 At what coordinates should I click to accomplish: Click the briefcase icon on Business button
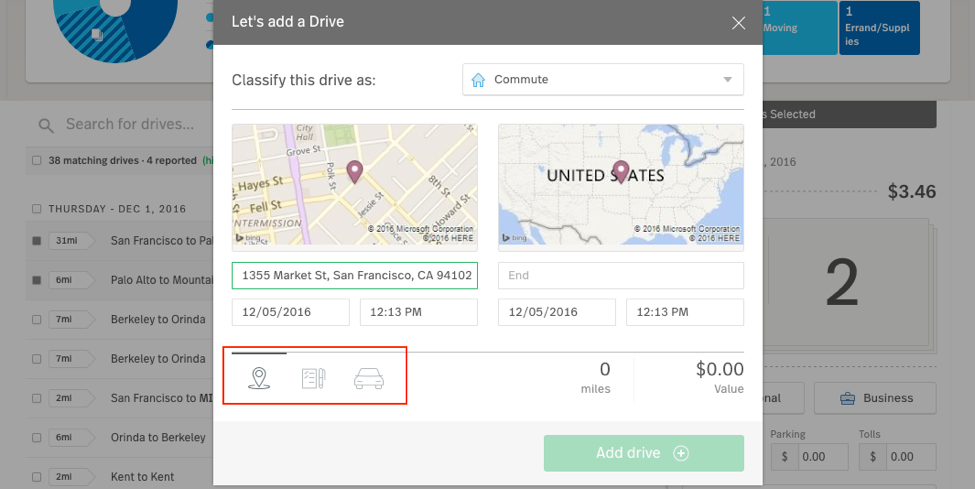click(x=847, y=399)
